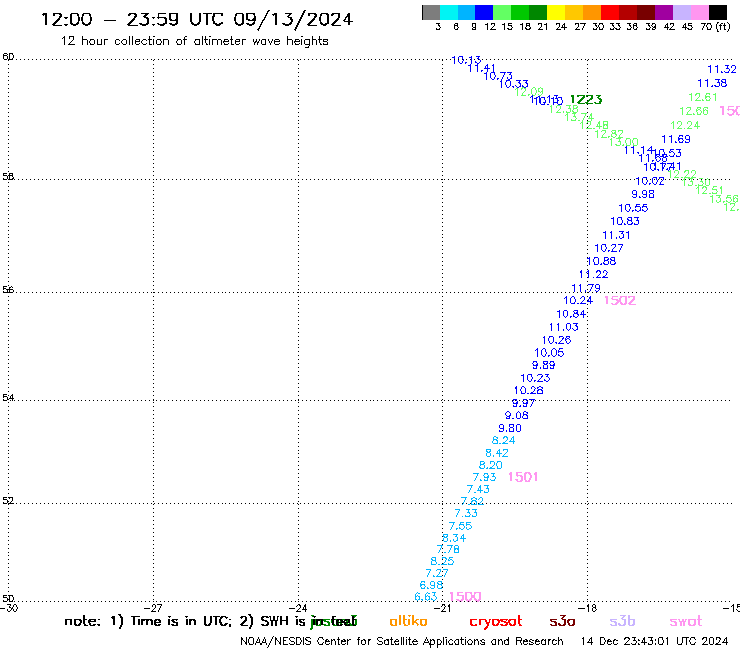Click the gray 3 ft legend swatch

(x=431, y=12)
